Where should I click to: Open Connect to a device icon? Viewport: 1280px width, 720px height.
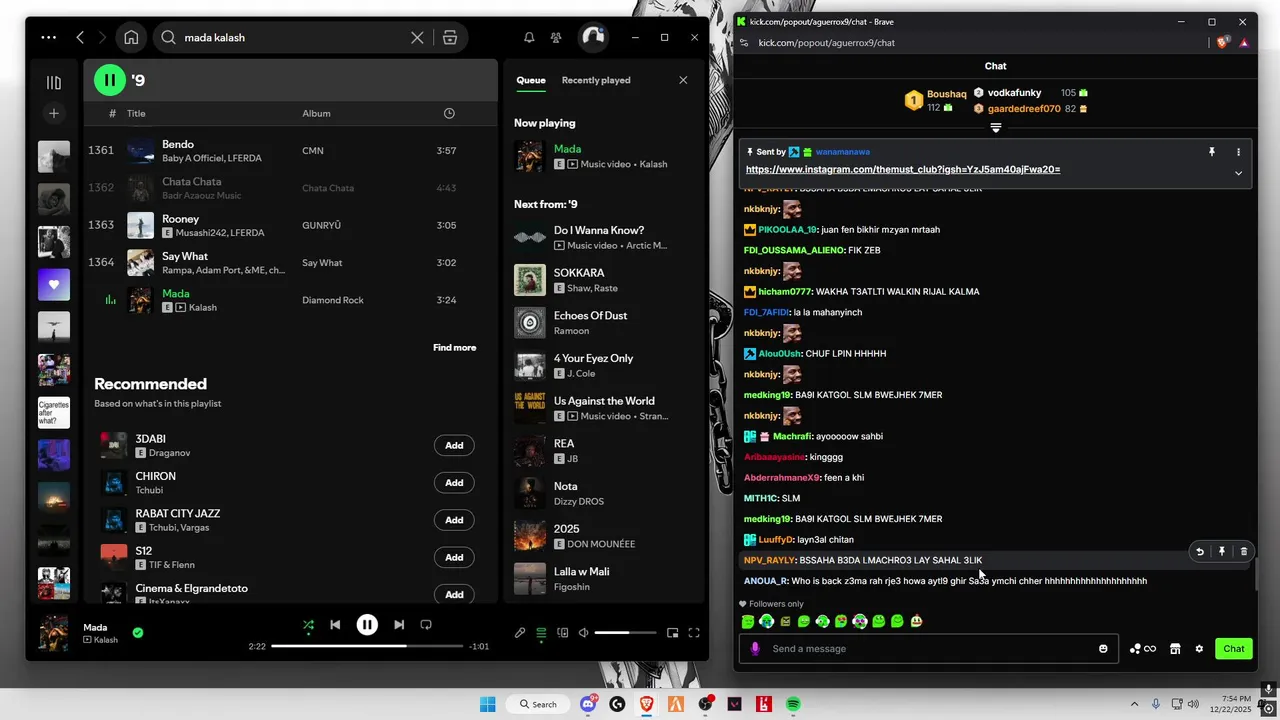tap(562, 633)
